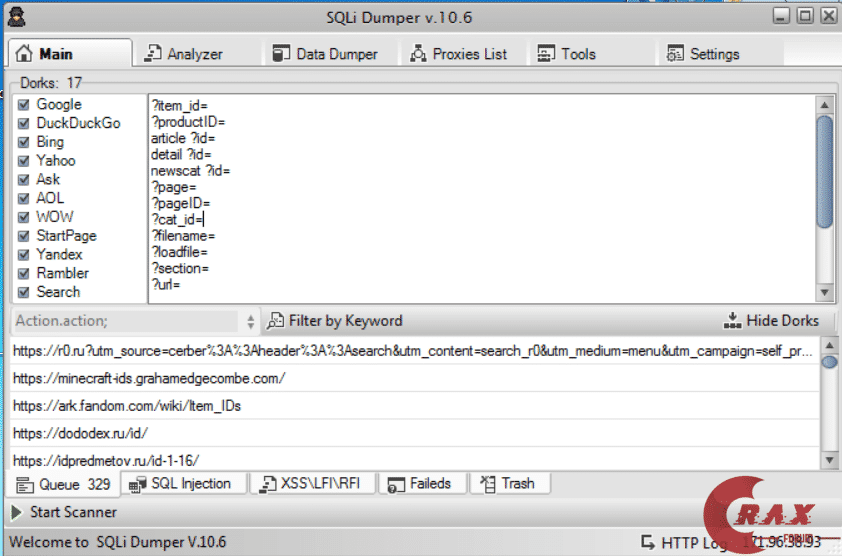Screen dimensions: 842x556
Task: Click the Hide Dorks download icon
Action: (732, 321)
